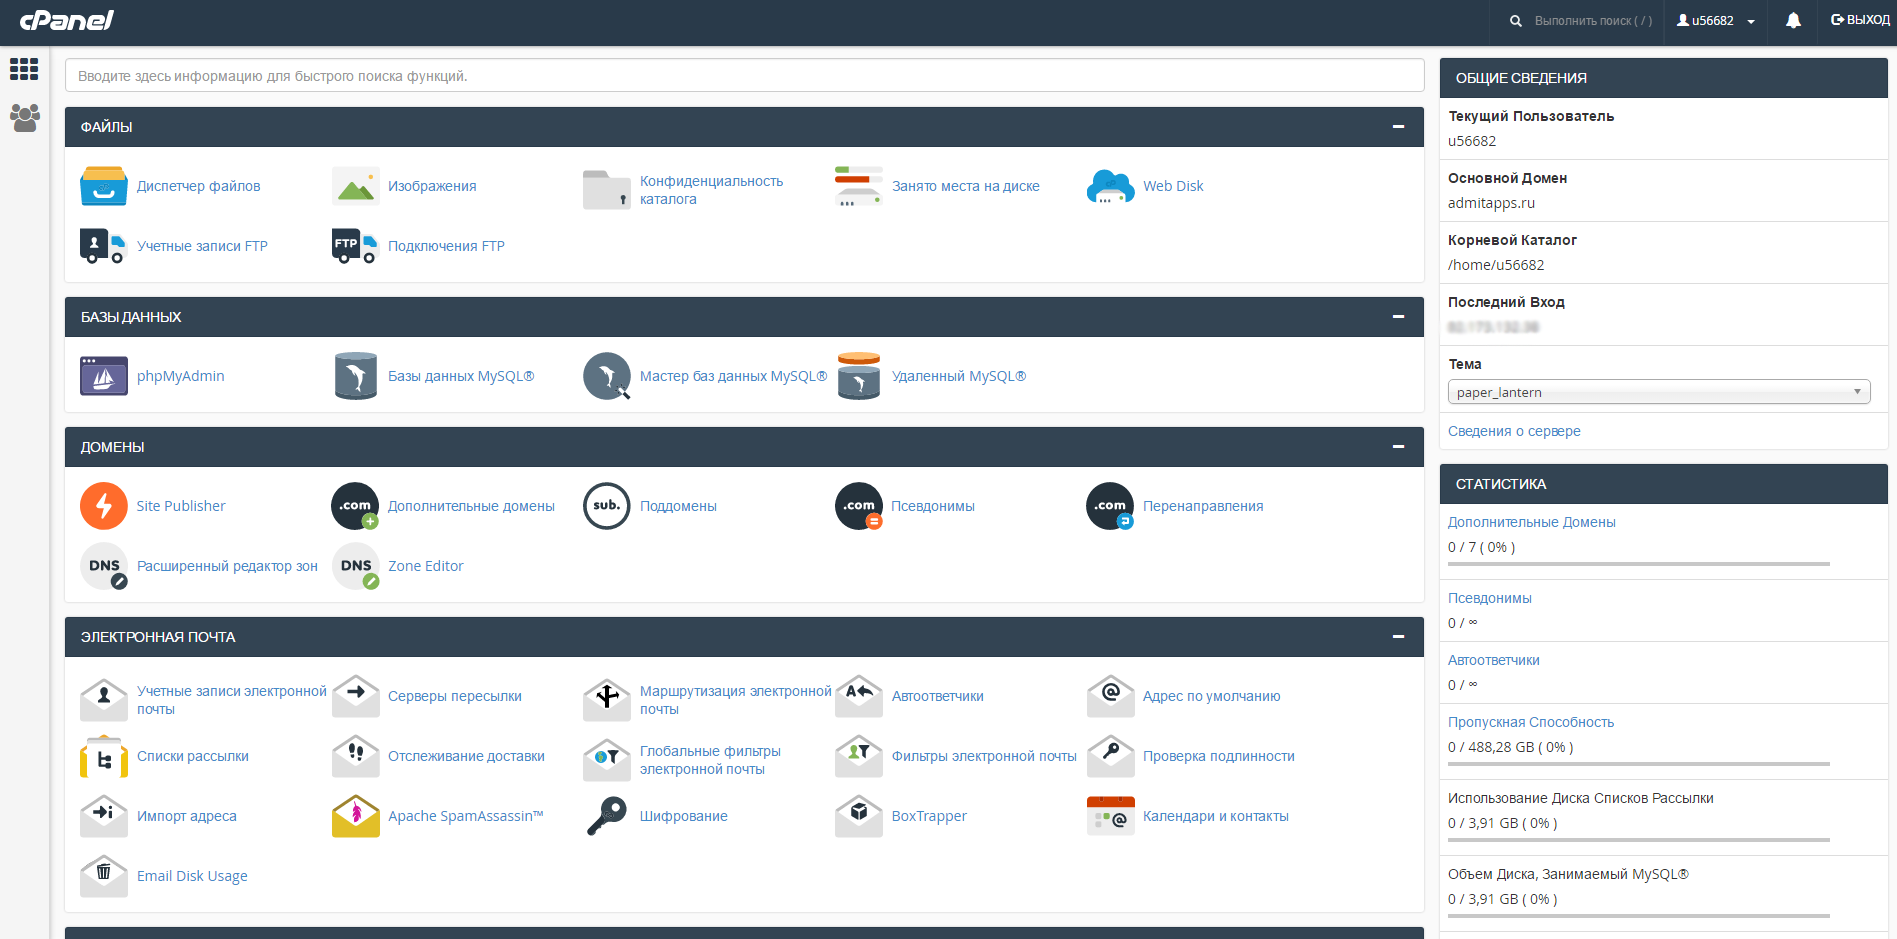This screenshot has height=939, width=1897.
Task: Open the File Manager icon (Диспетчер файлов)
Action: coord(104,186)
